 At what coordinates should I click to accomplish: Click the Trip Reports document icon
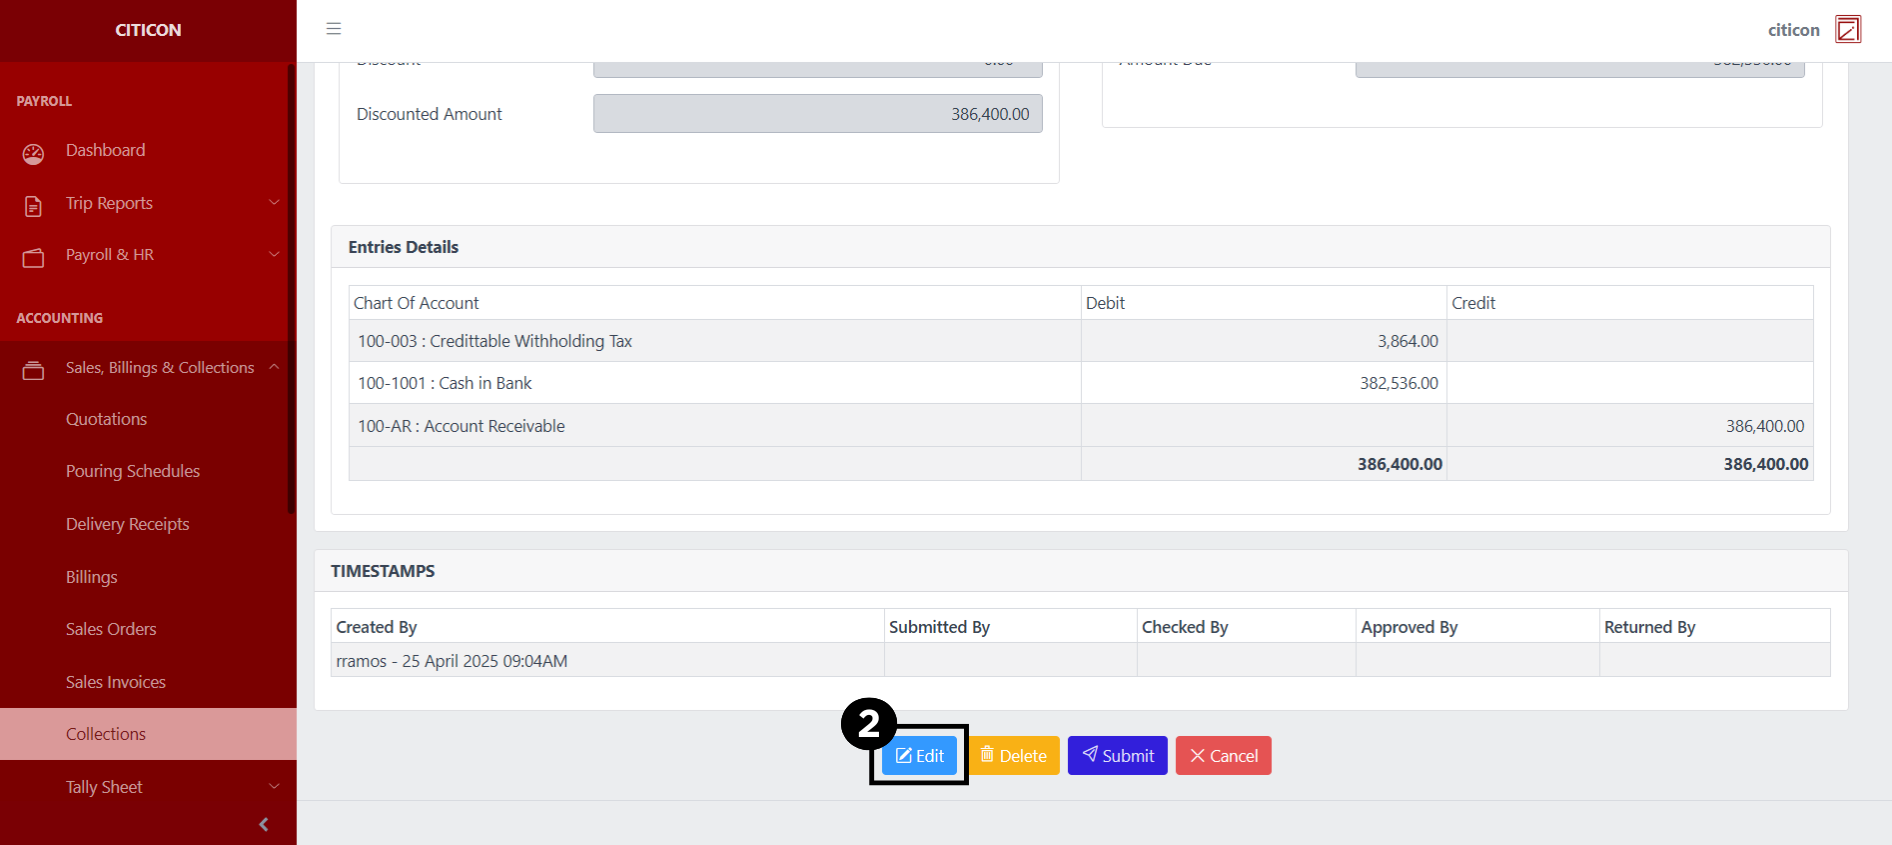point(33,206)
